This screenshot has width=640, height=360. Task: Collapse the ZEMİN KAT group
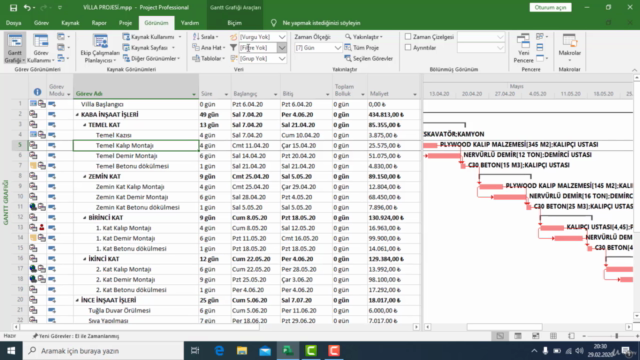(x=84, y=176)
